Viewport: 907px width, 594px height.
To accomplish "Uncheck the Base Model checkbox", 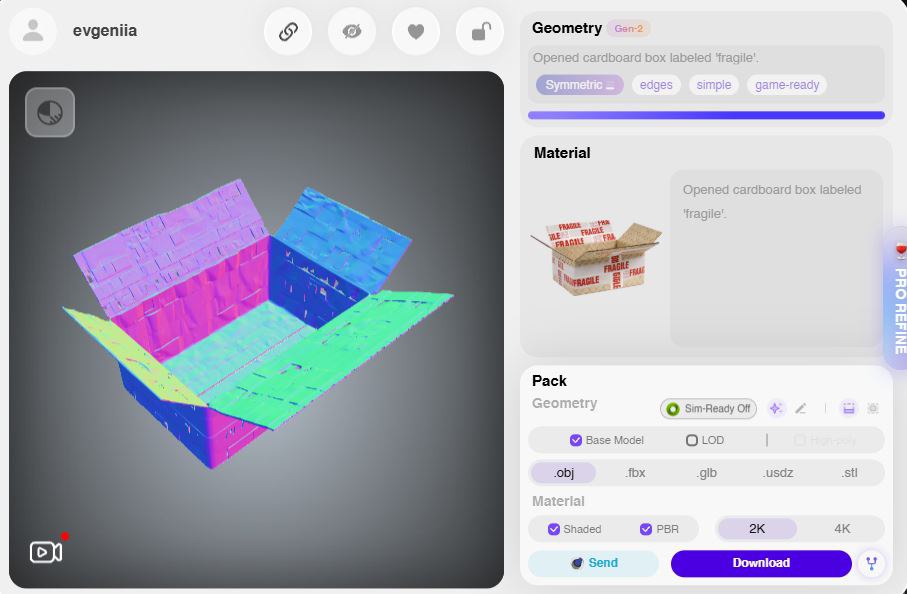I will tap(576, 440).
